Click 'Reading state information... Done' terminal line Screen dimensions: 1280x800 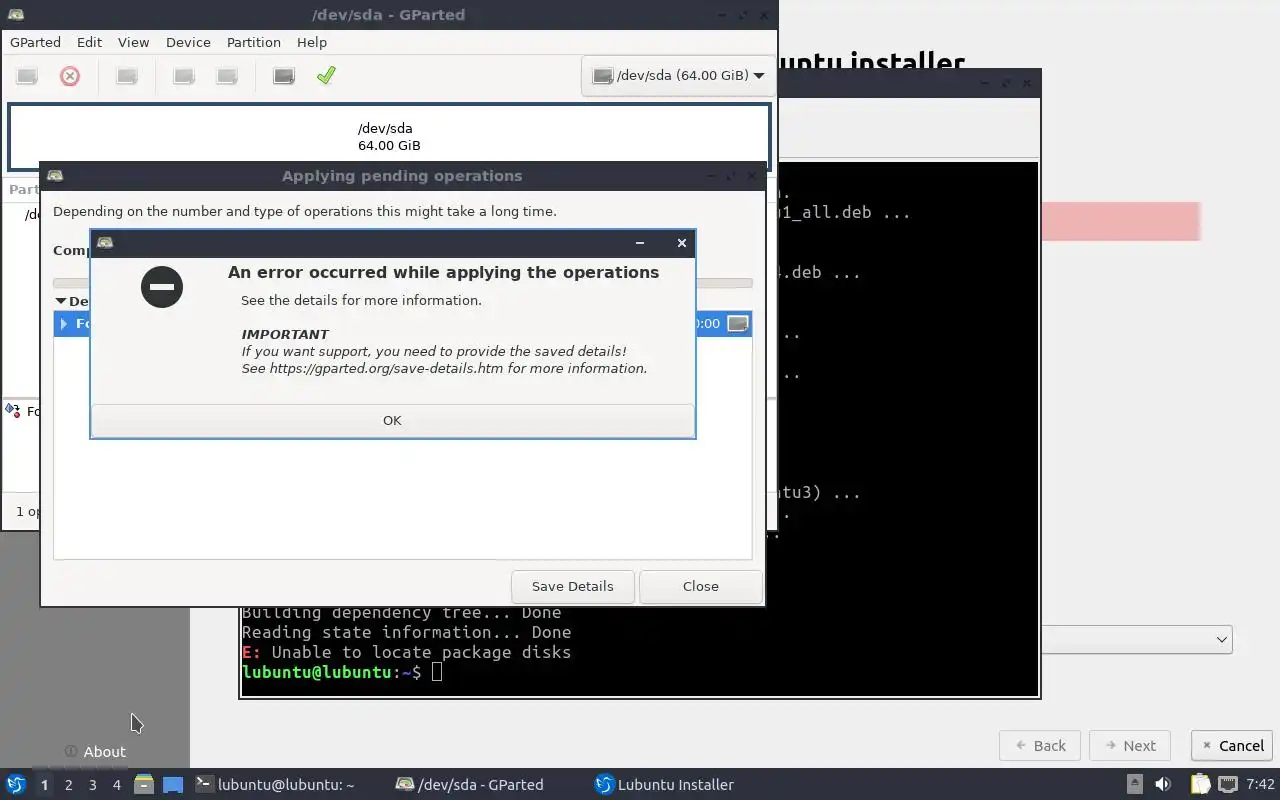pyautogui.click(x=407, y=632)
